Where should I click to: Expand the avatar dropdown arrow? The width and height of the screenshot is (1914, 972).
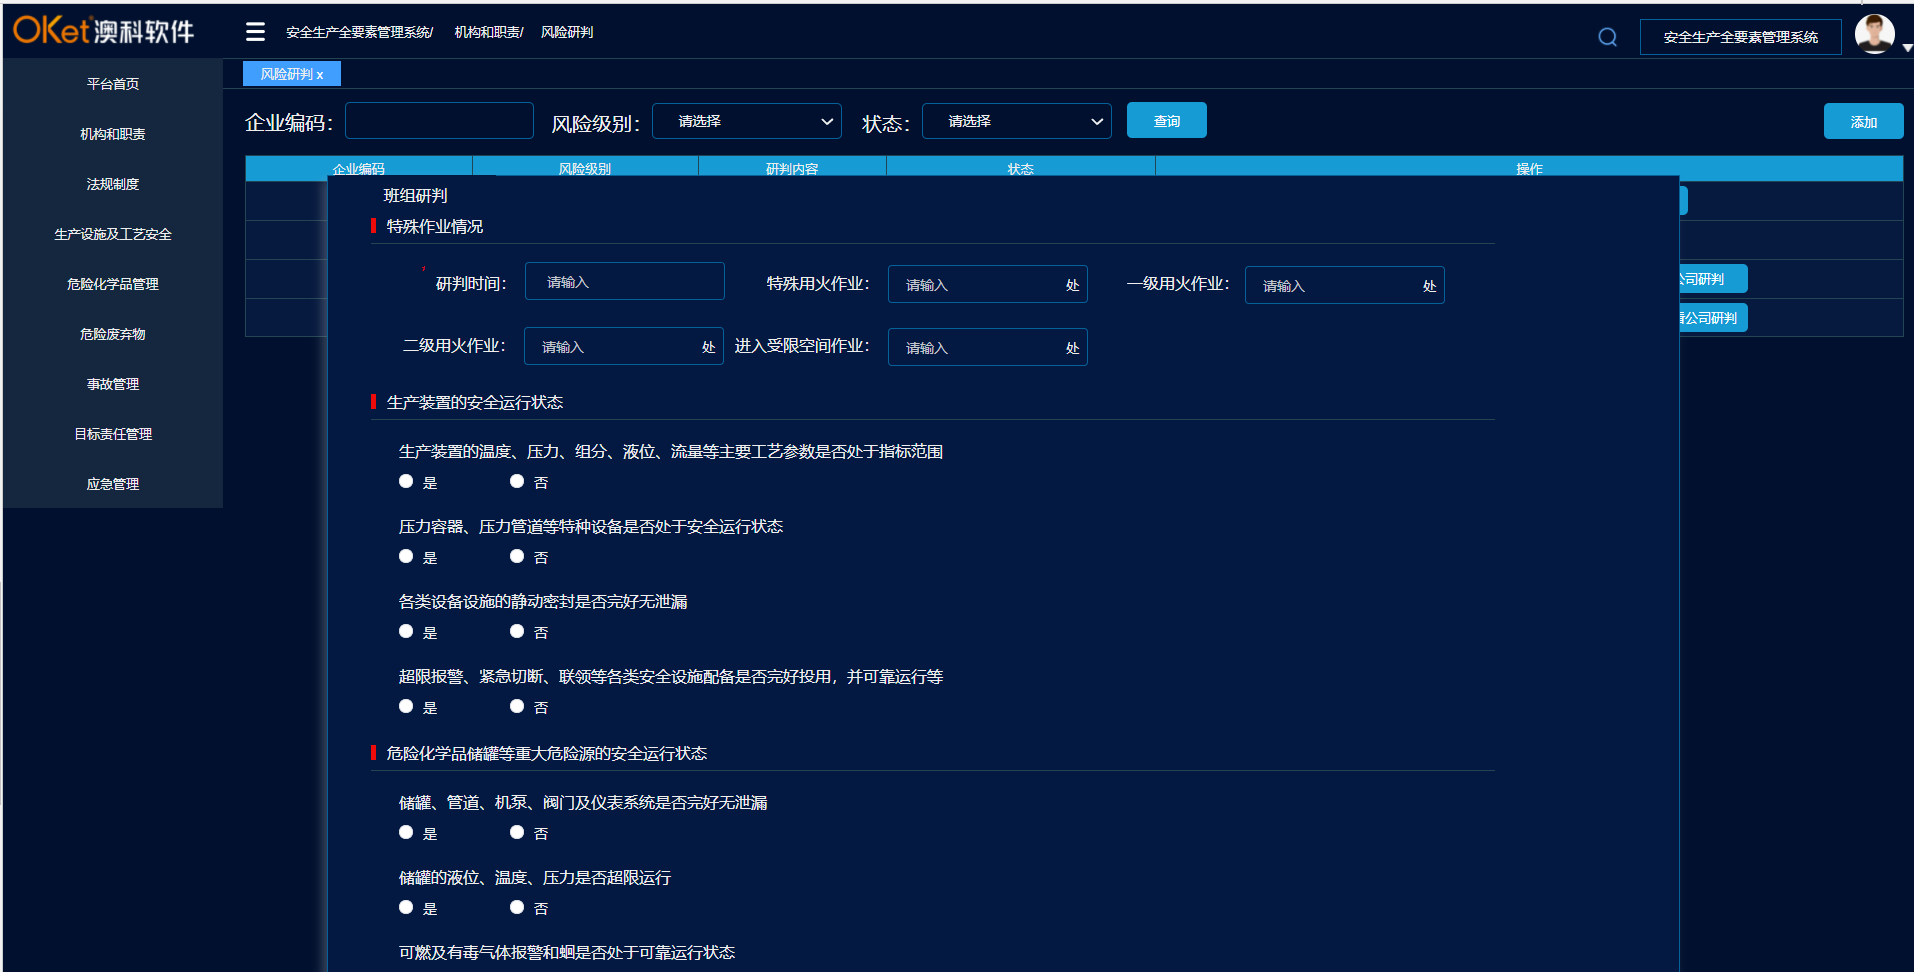pos(1906,47)
